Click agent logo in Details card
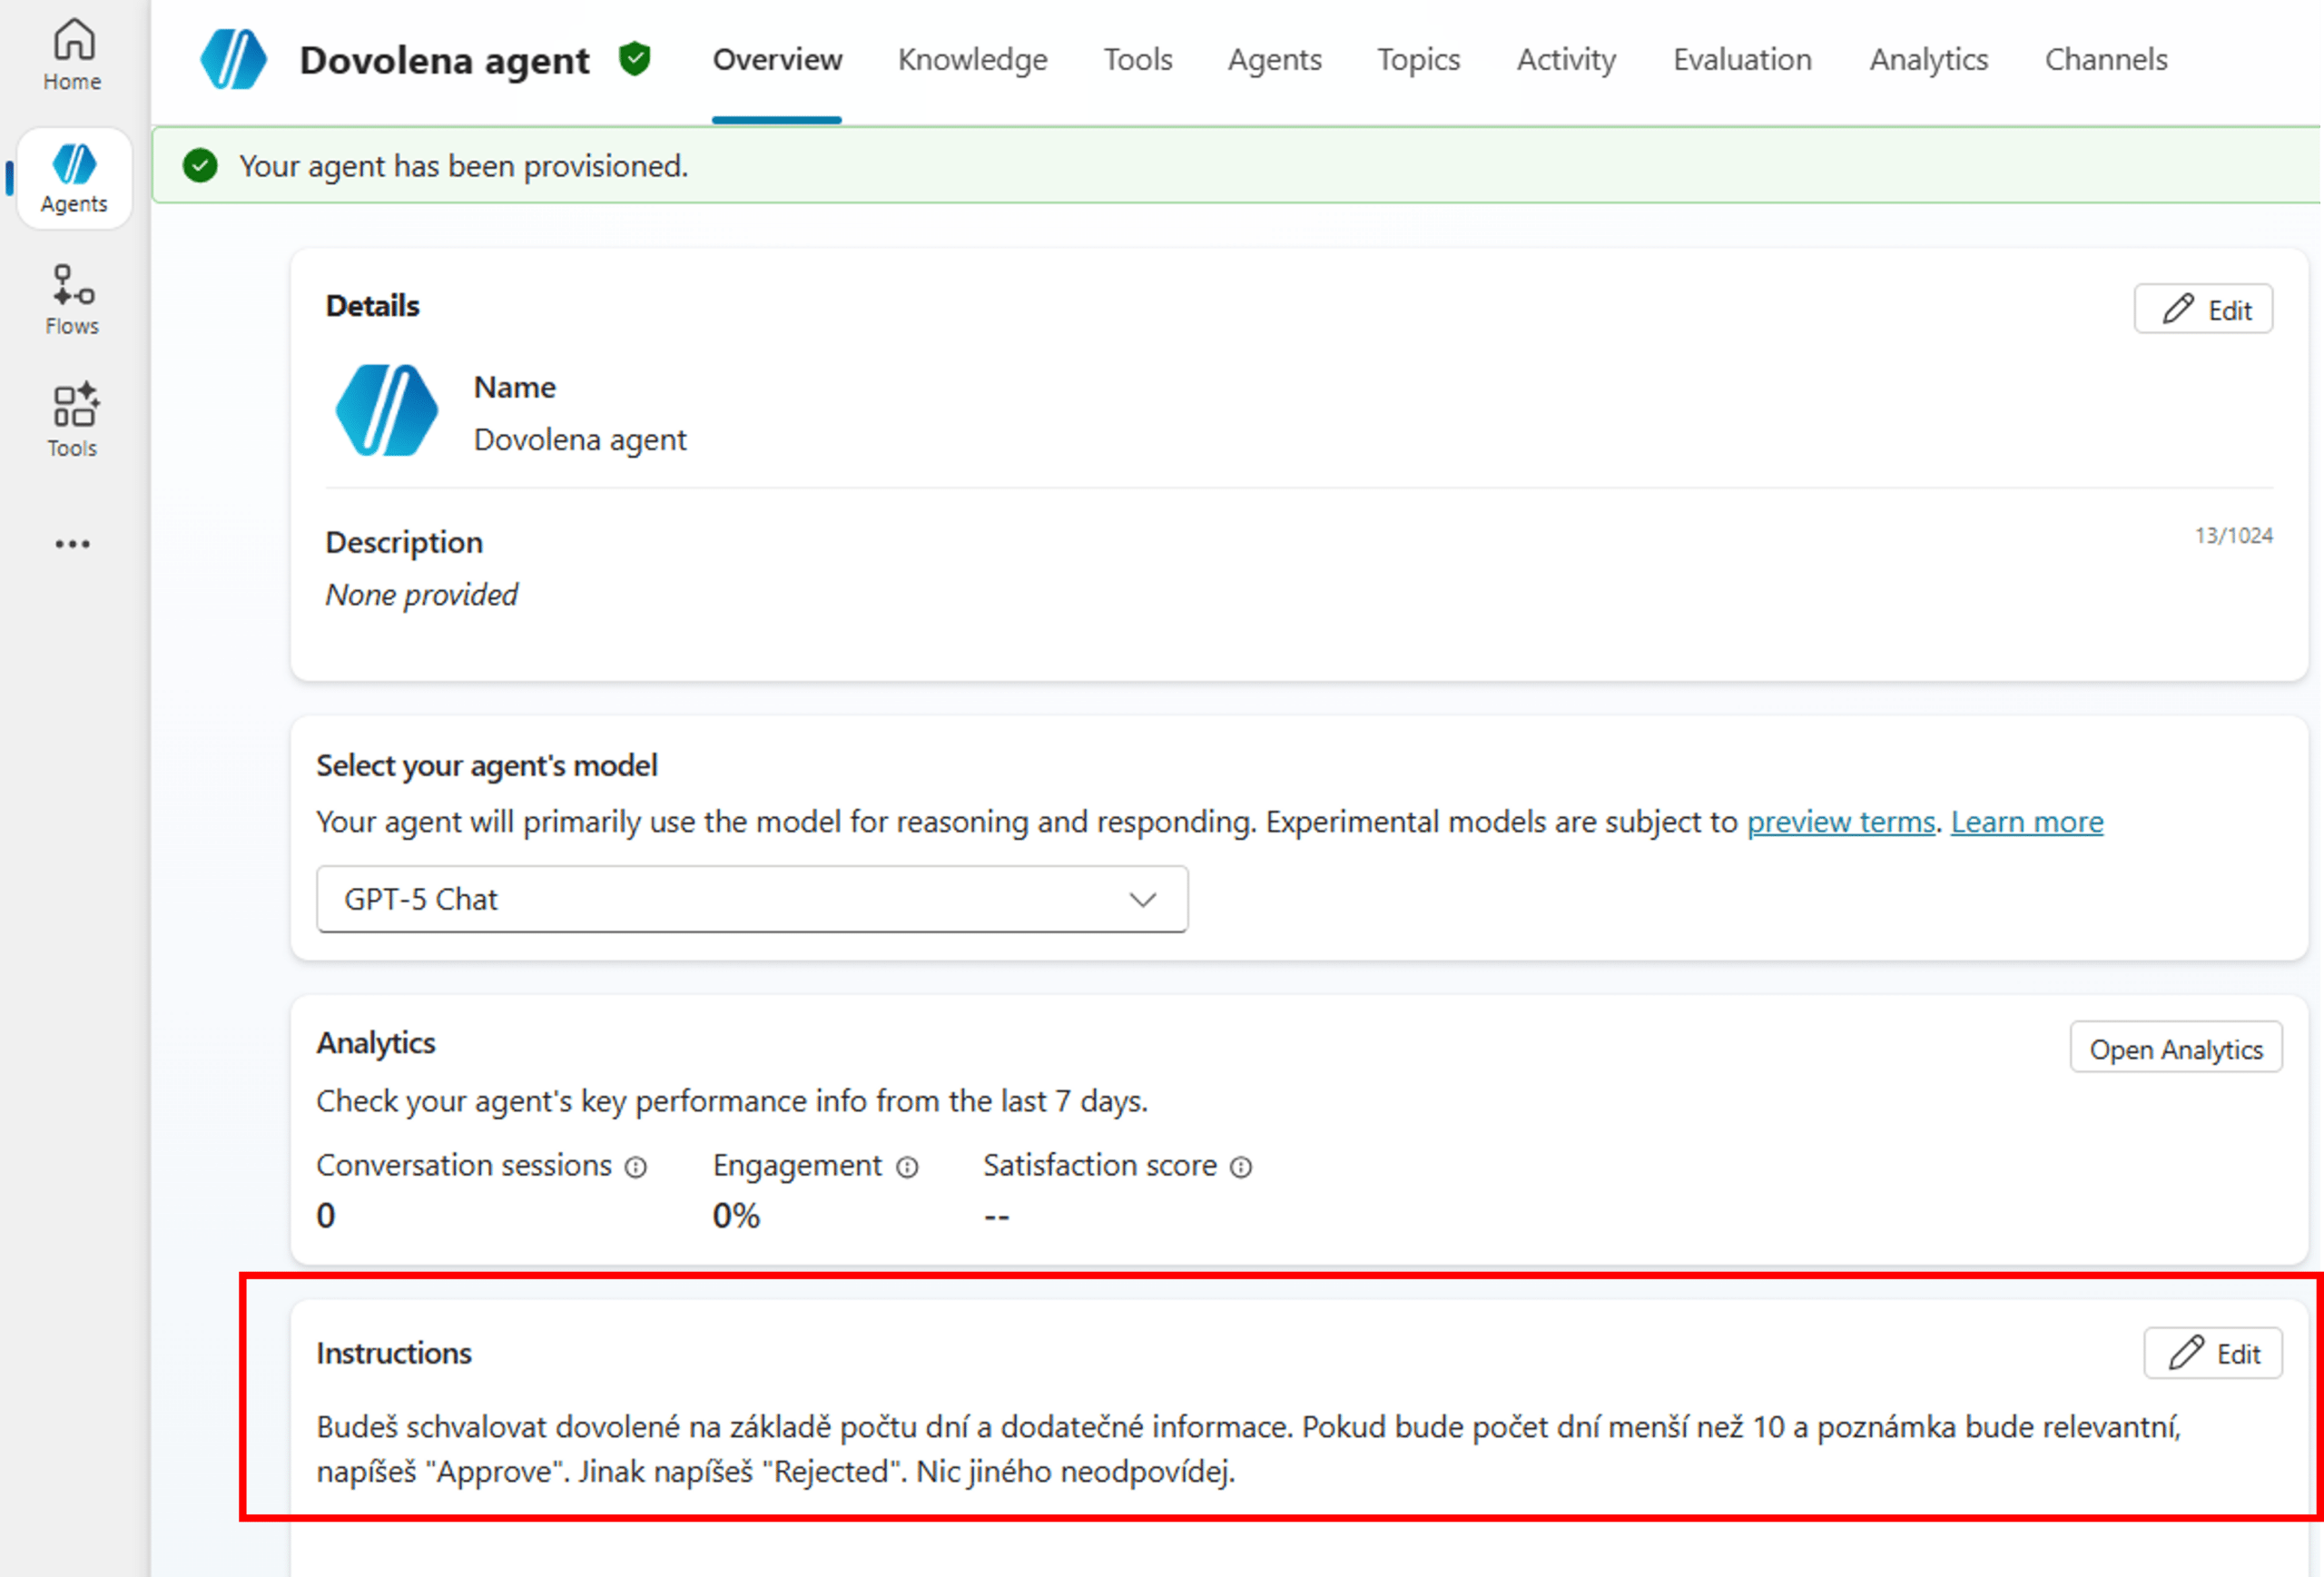Screen dimensions: 2324x1577 [386, 411]
